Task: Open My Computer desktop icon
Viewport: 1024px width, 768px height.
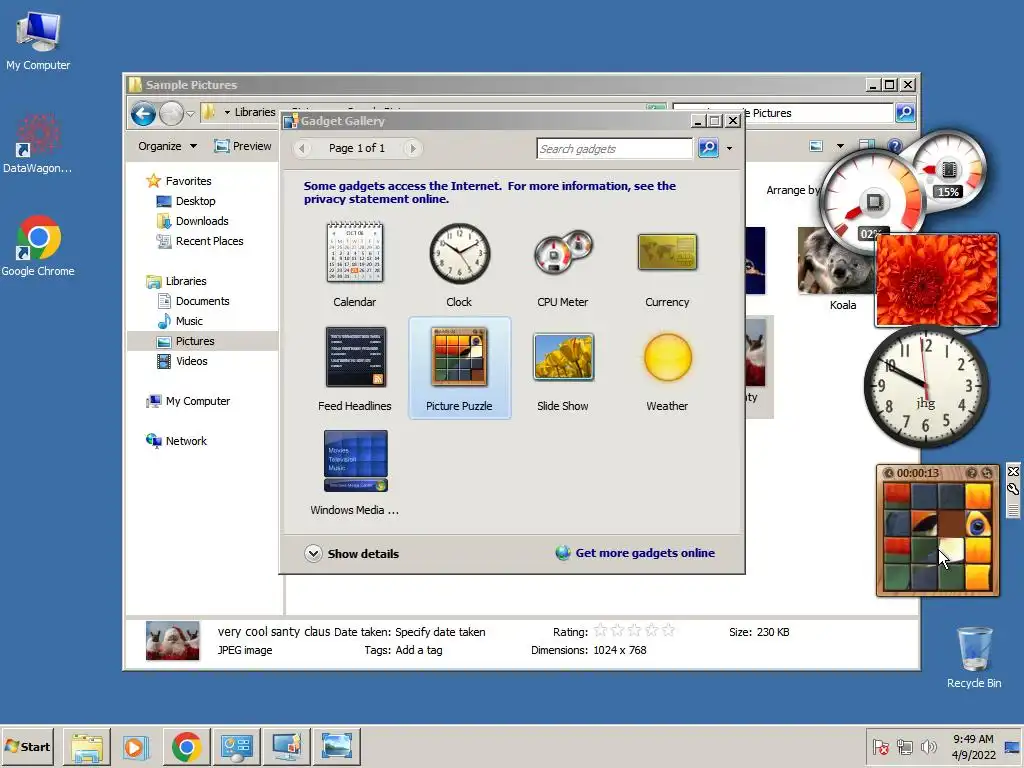Action: point(38,41)
